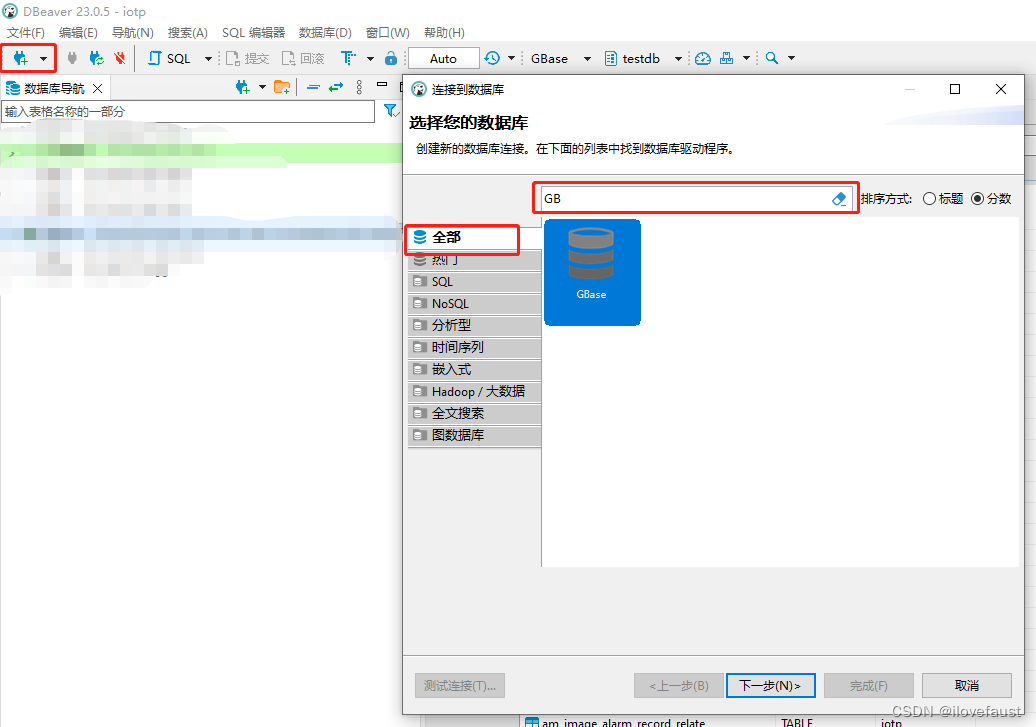The width and height of the screenshot is (1036, 727).
Task: Expand the transaction log dropdown arrow
Action: click(x=511, y=58)
